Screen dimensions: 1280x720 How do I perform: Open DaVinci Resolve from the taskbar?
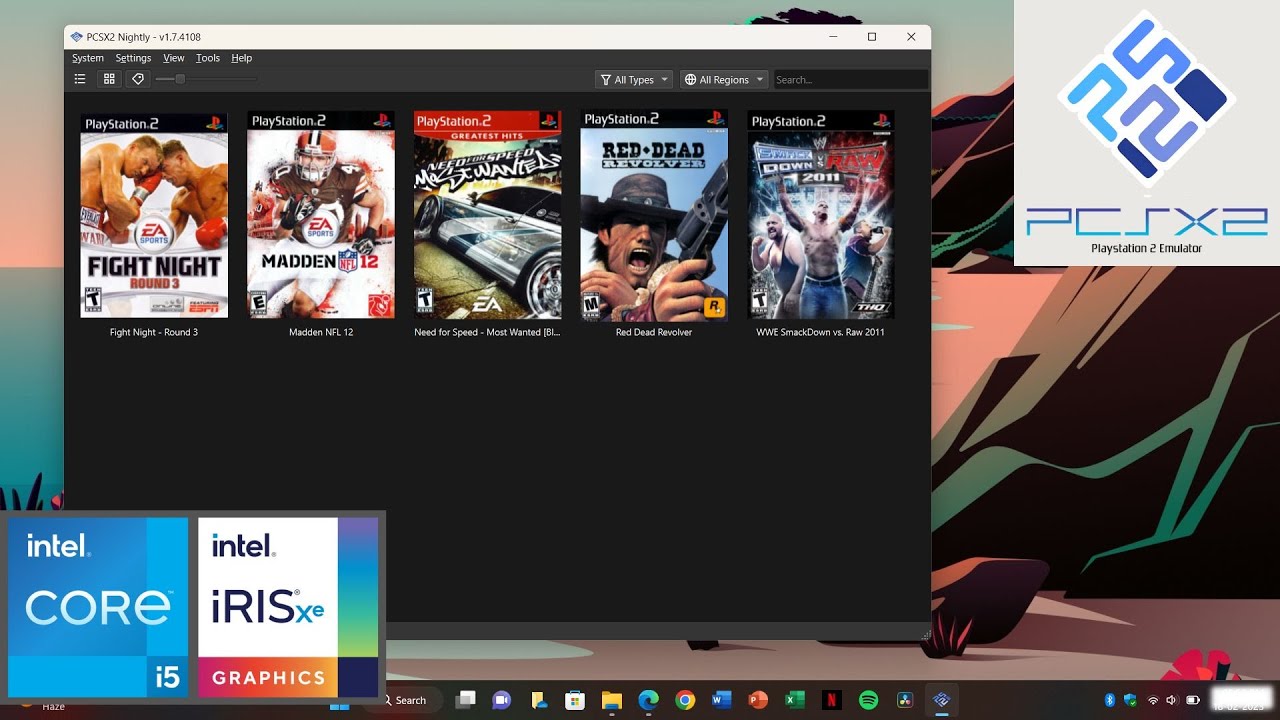905,700
